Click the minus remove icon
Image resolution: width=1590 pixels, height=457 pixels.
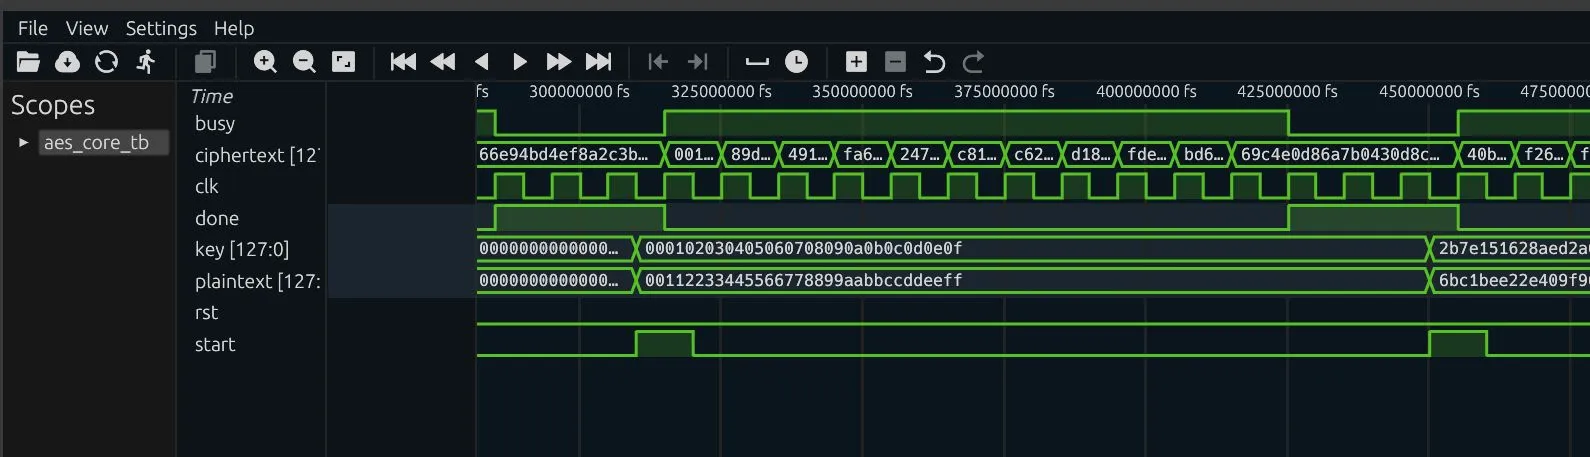(895, 62)
